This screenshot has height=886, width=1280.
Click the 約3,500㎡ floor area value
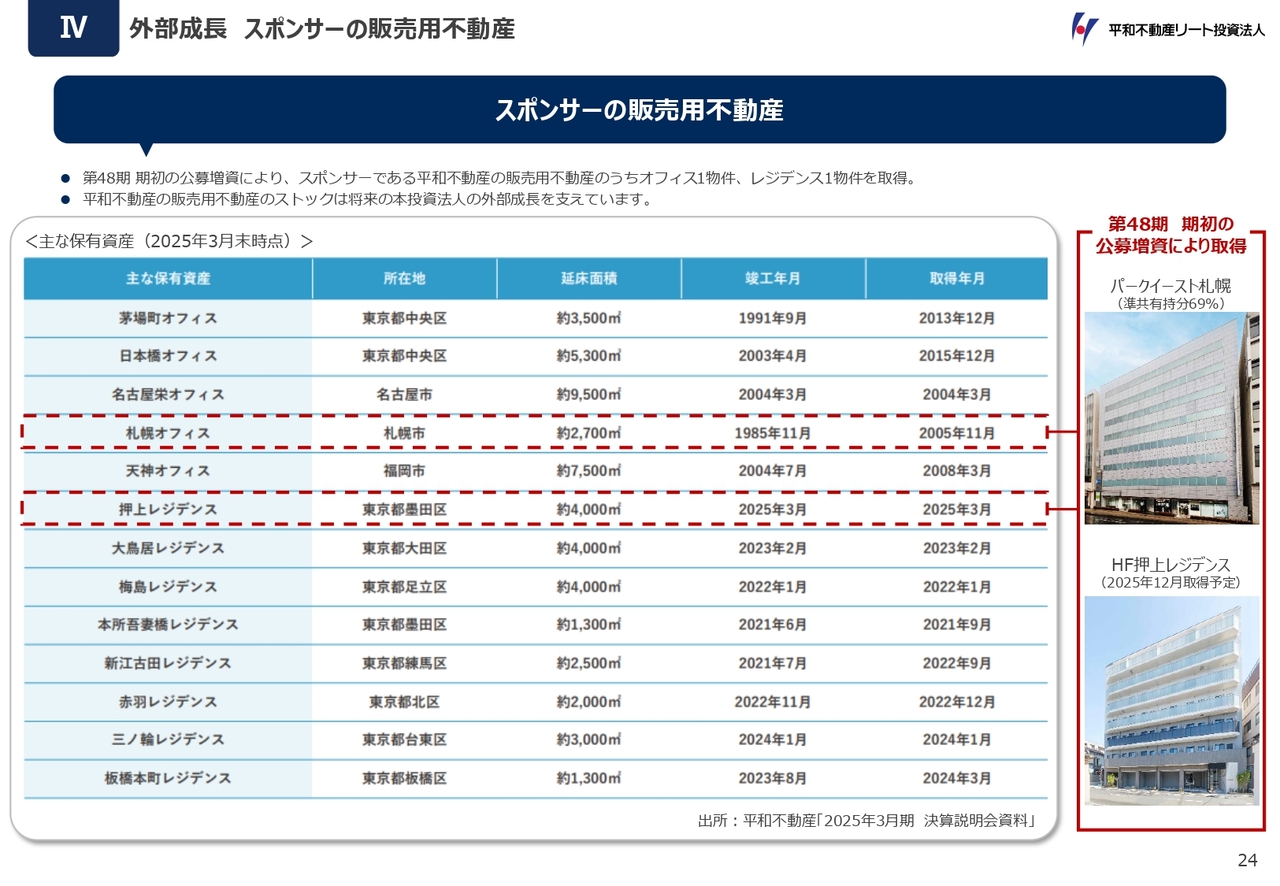point(589,318)
